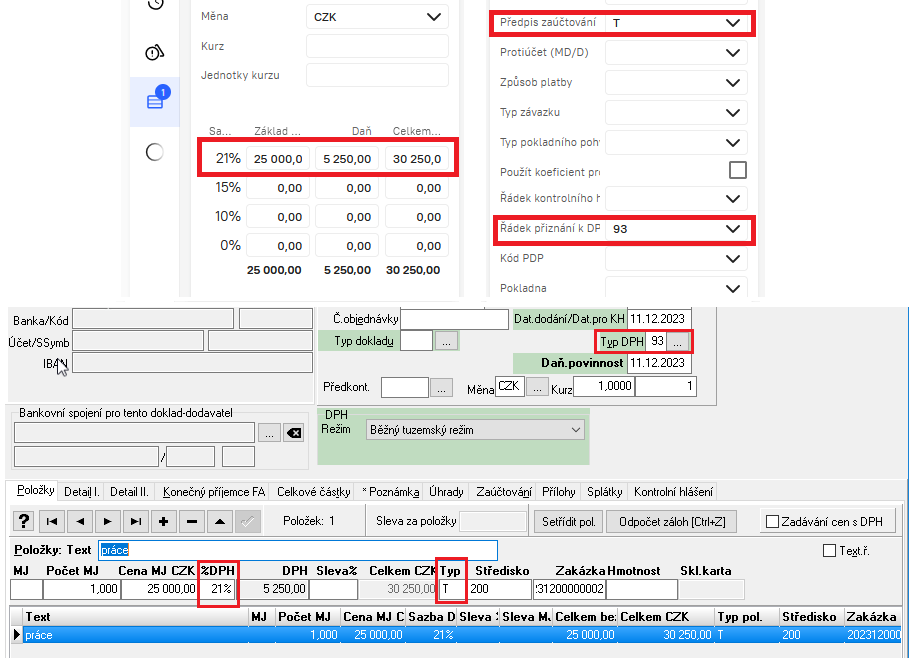Check the Použít koeficient checkbox
The height and width of the screenshot is (663, 916).
(737, 170)
